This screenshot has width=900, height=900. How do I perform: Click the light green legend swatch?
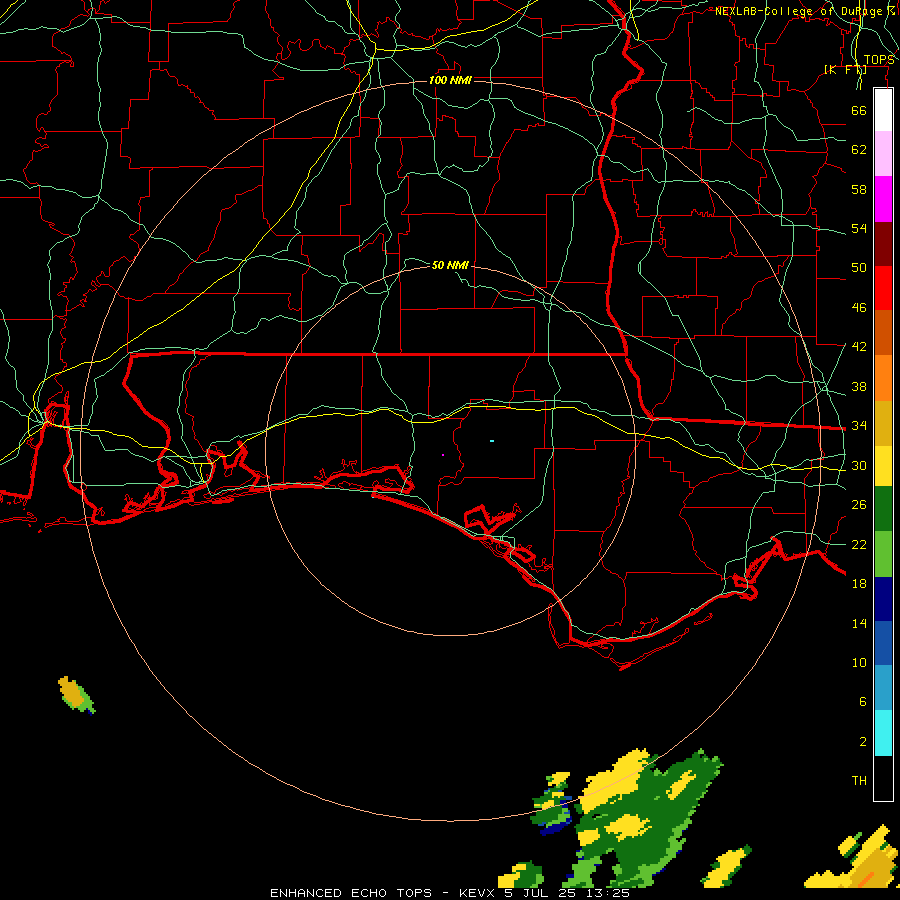(x=883, y=554)
